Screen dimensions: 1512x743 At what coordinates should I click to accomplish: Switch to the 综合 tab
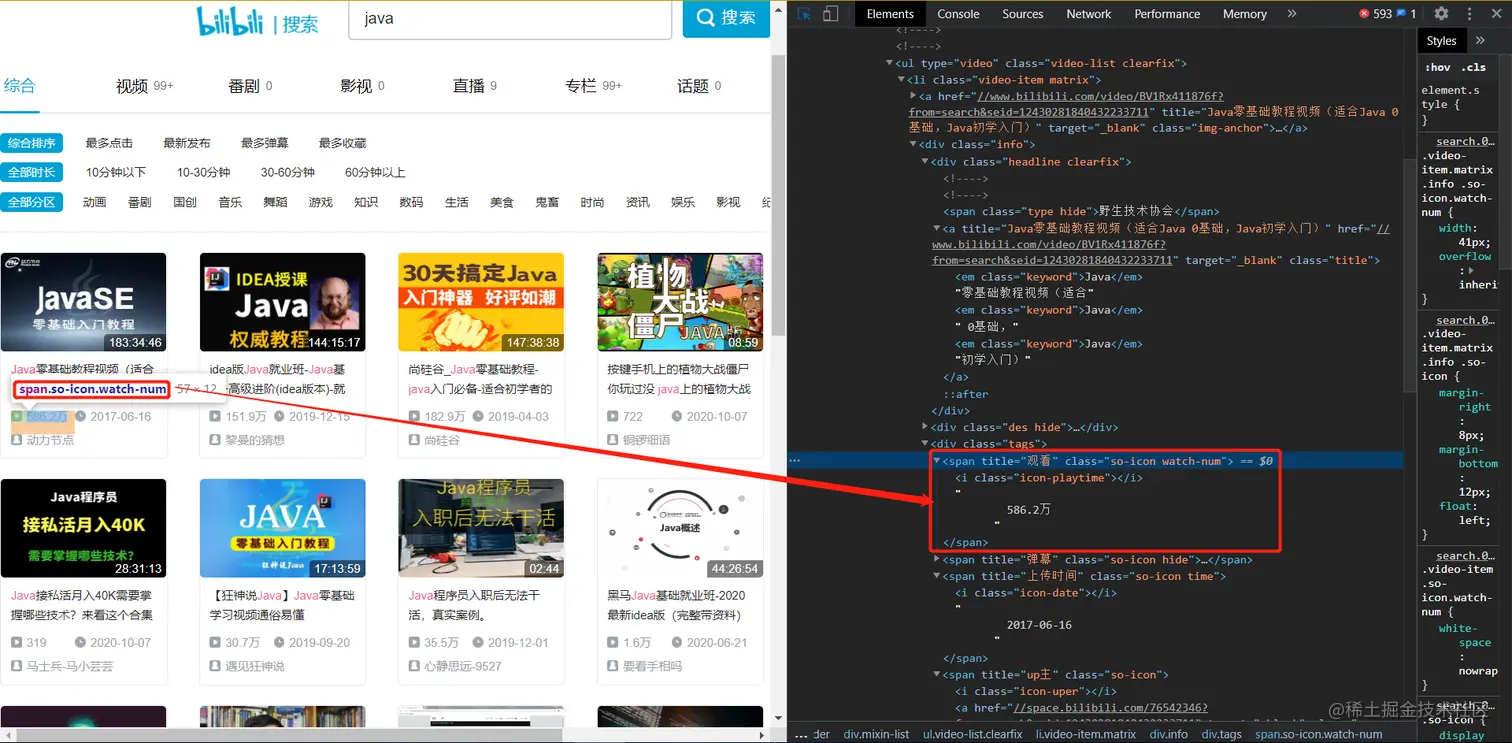19,86
